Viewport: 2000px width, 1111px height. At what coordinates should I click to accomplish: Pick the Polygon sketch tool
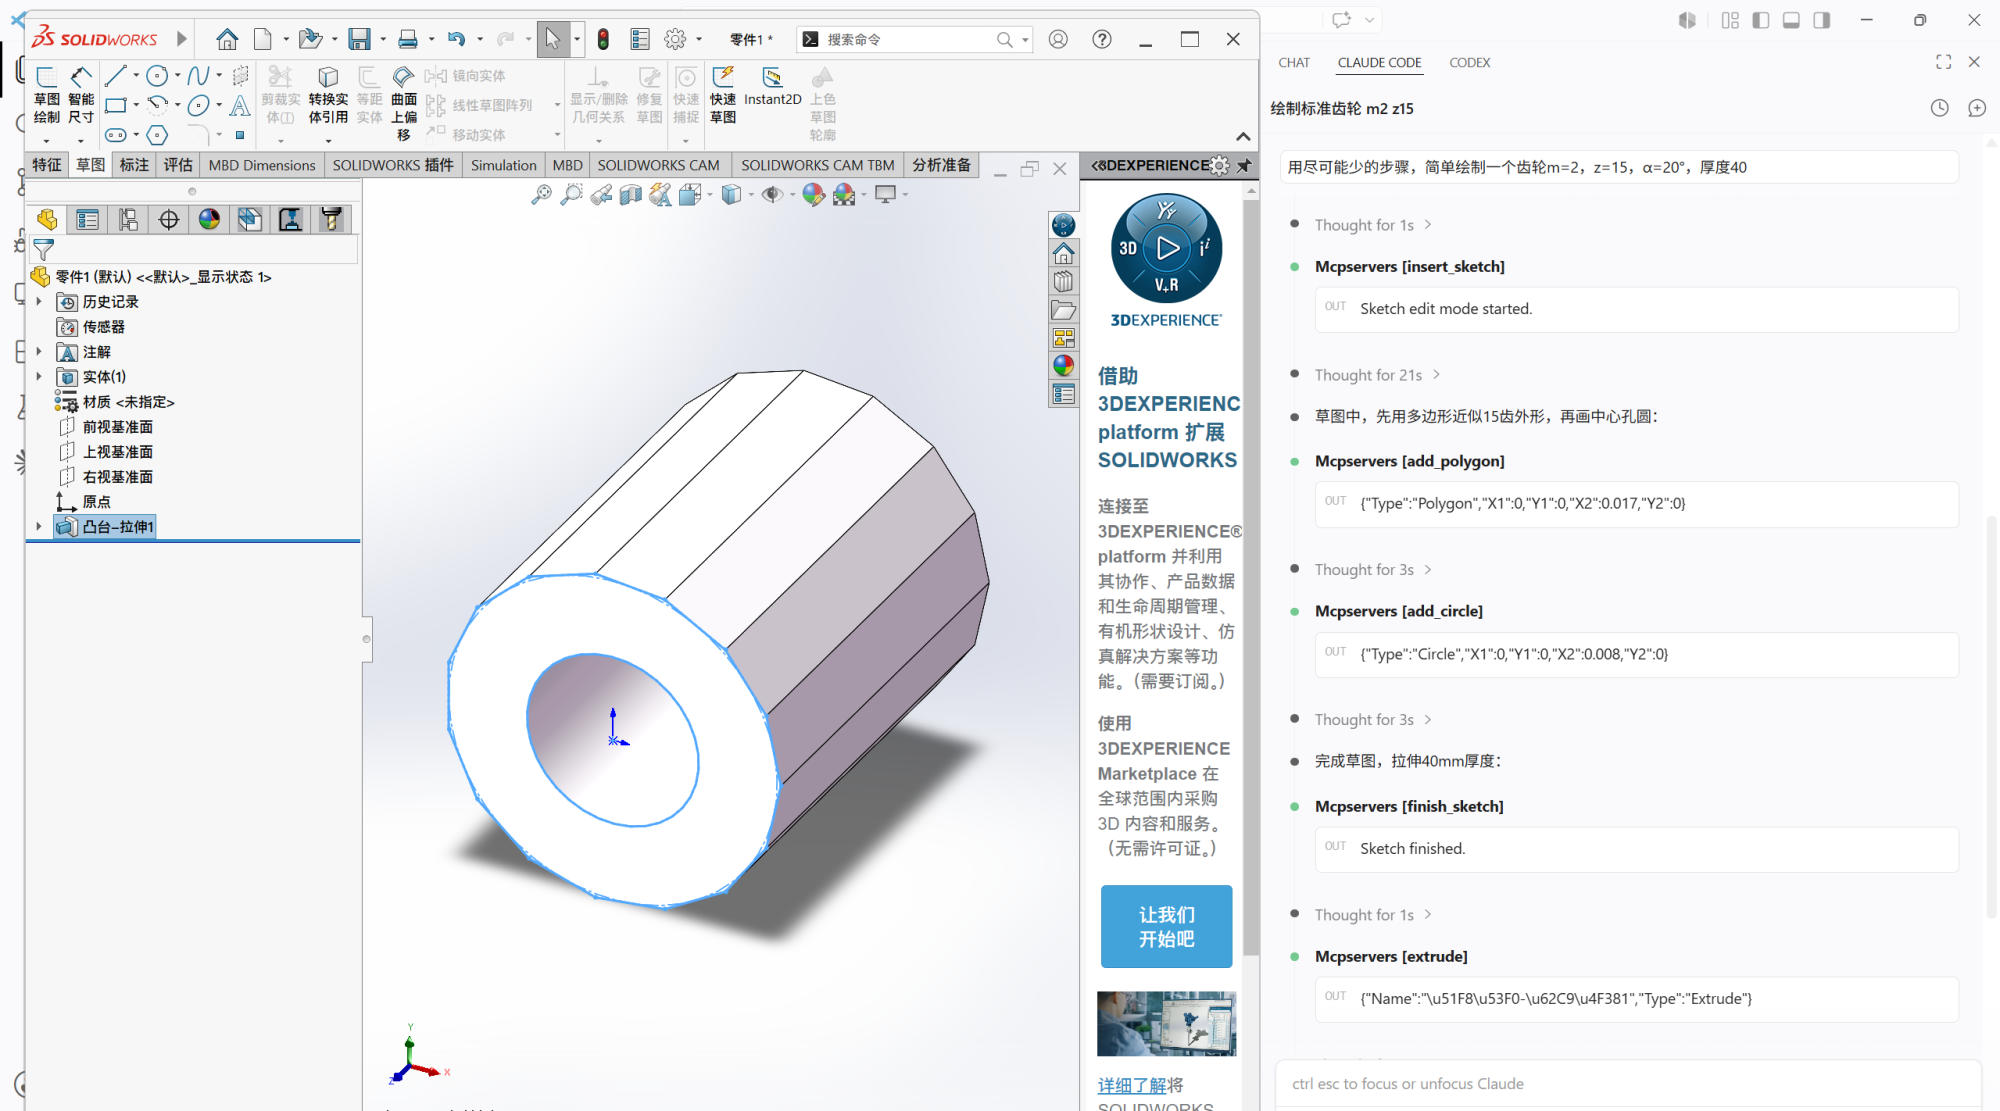157,134
